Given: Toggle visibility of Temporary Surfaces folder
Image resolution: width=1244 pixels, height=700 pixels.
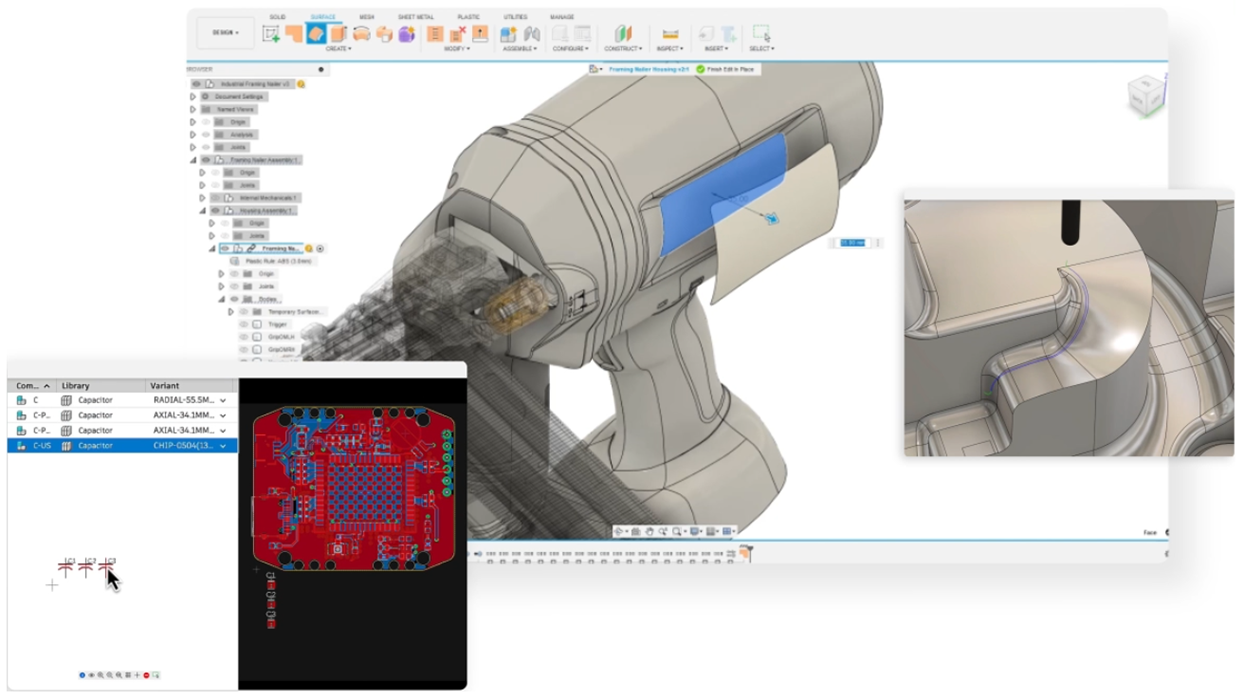Looking at the screenshot, I should tap(243, 312).
